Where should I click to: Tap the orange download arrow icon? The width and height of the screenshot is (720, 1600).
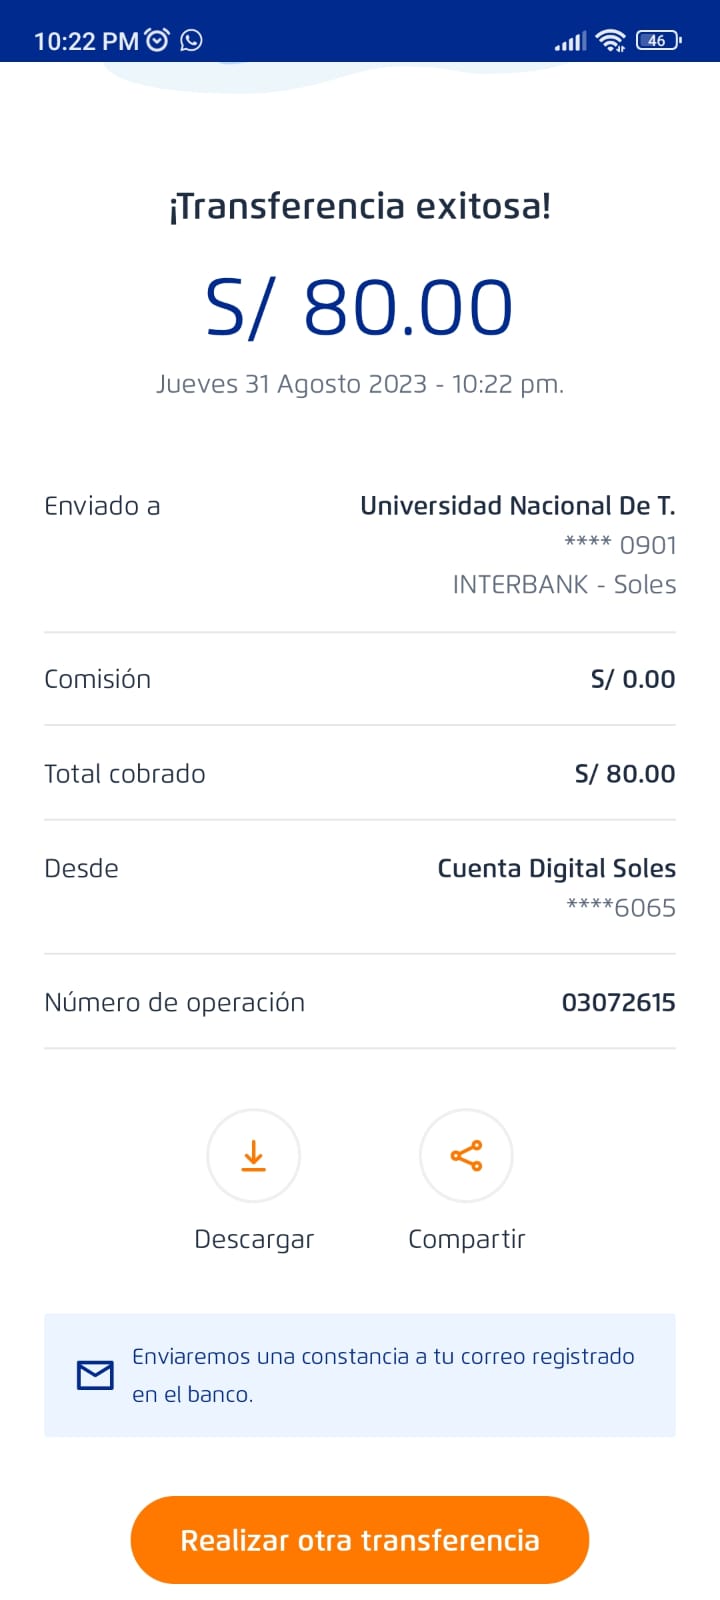tap(254, 1155)
